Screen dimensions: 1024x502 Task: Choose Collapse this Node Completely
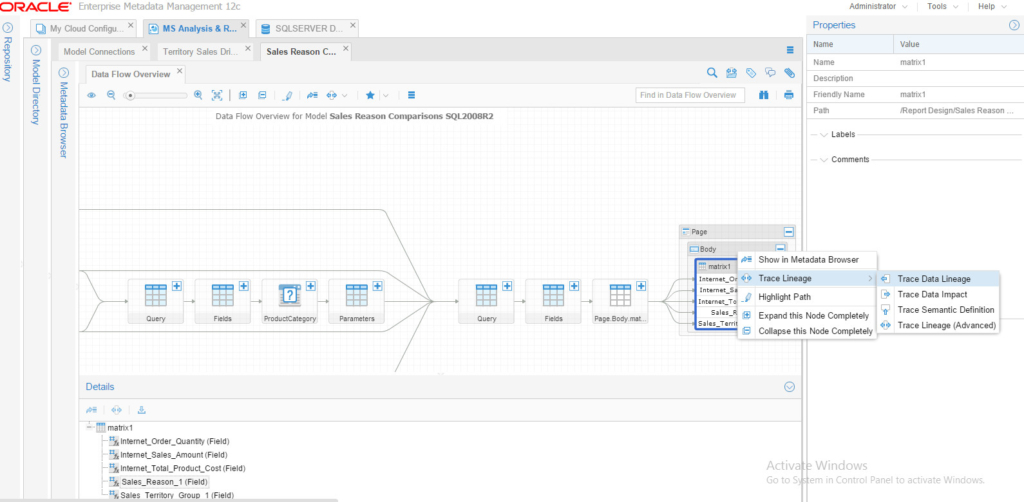(807, 331)
